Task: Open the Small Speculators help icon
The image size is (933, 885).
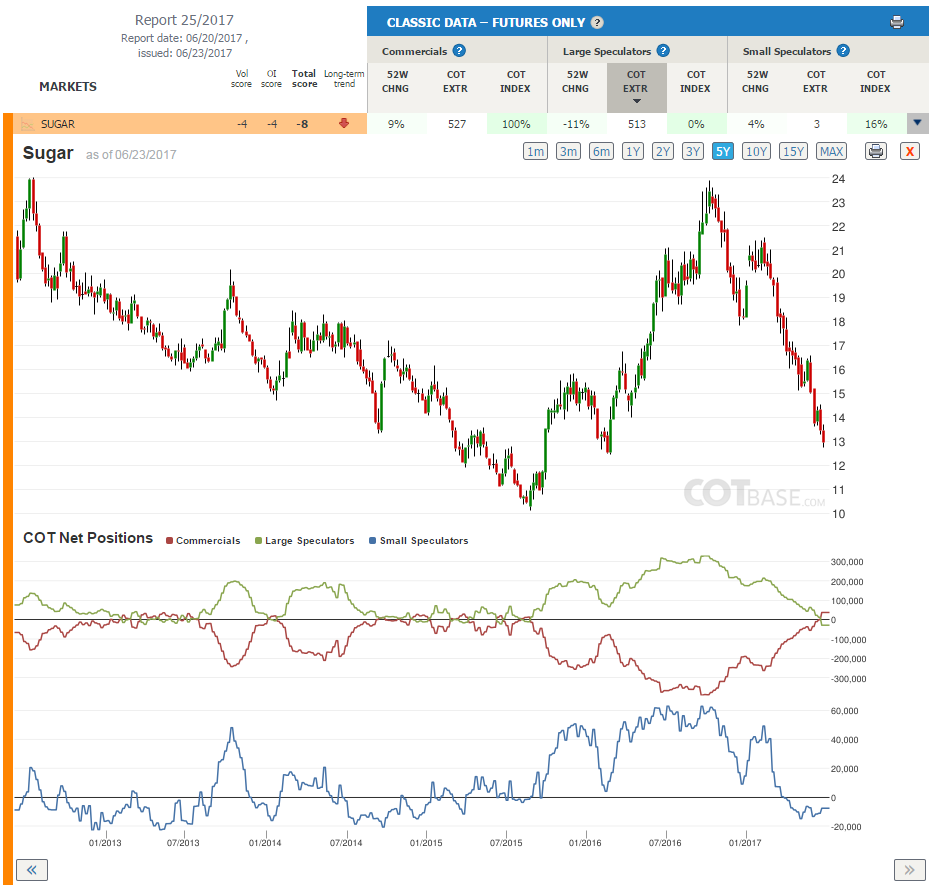Action: pos(843,51)
